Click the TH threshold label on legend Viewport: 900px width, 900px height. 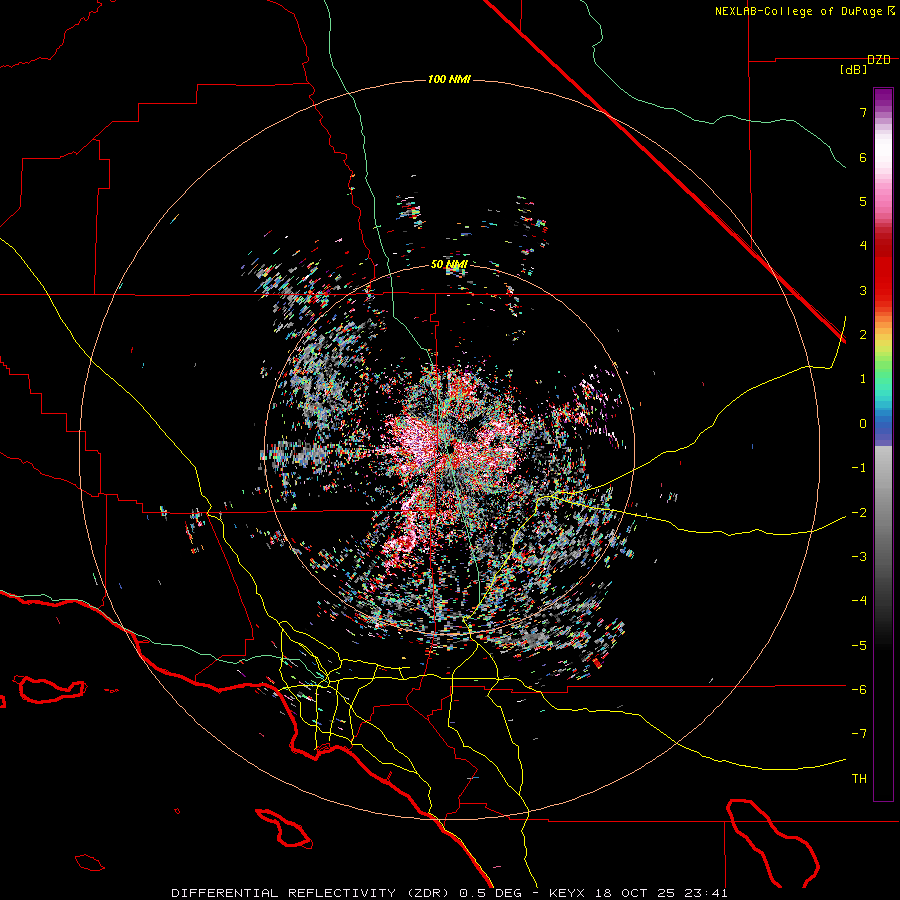point(859,779)
